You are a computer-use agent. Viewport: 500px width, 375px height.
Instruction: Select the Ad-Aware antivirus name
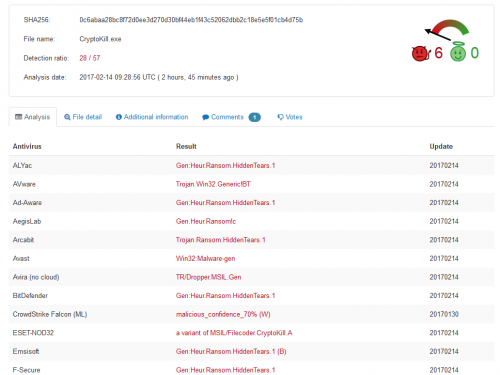tap(27, 203)
